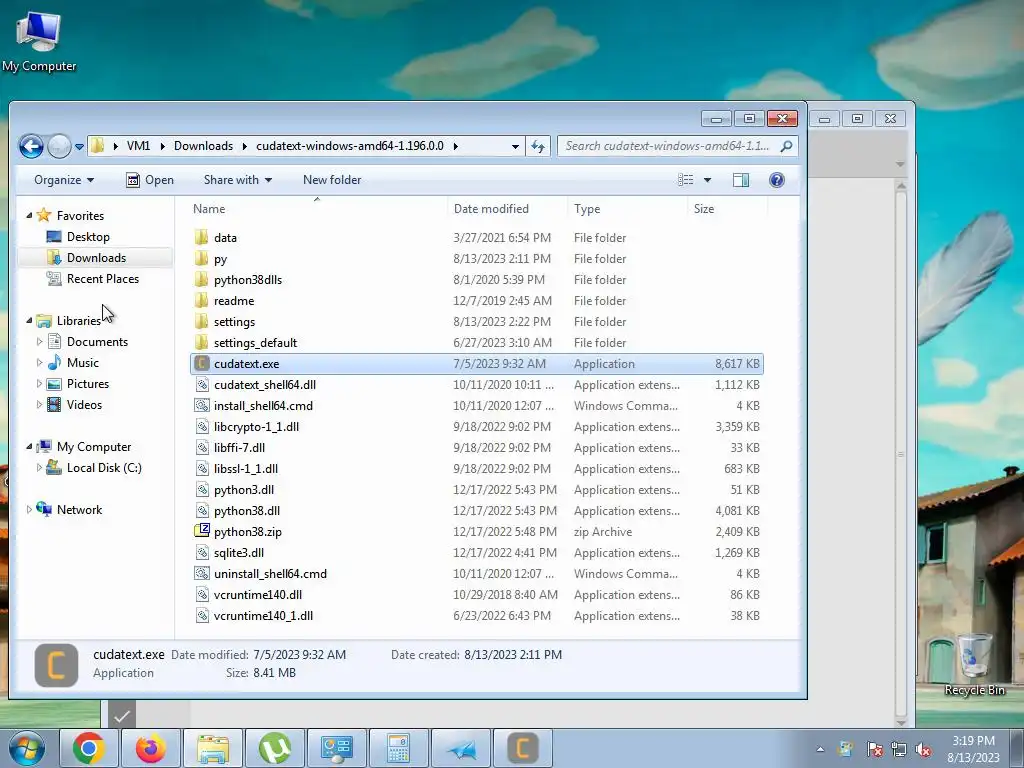Click Open in the toolbar

(150, 180)
